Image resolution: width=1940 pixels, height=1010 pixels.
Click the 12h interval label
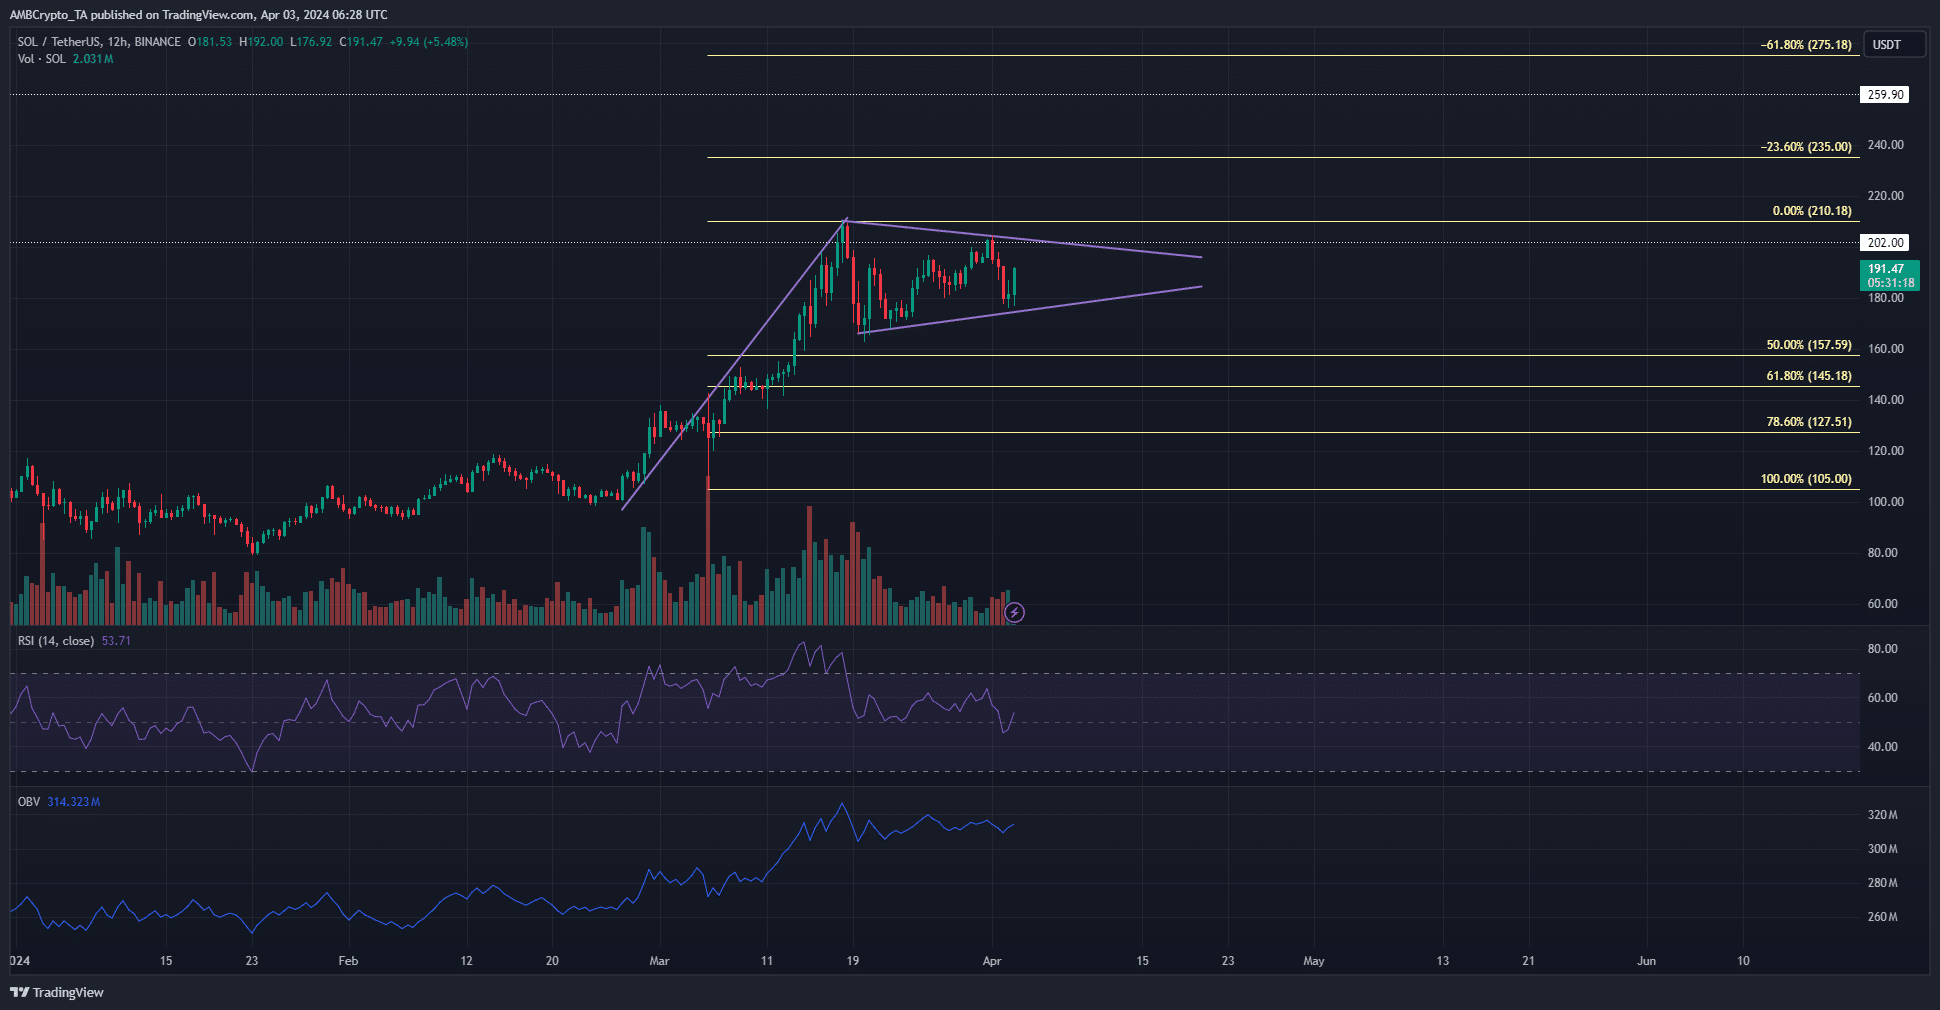(x=117, y=42)
